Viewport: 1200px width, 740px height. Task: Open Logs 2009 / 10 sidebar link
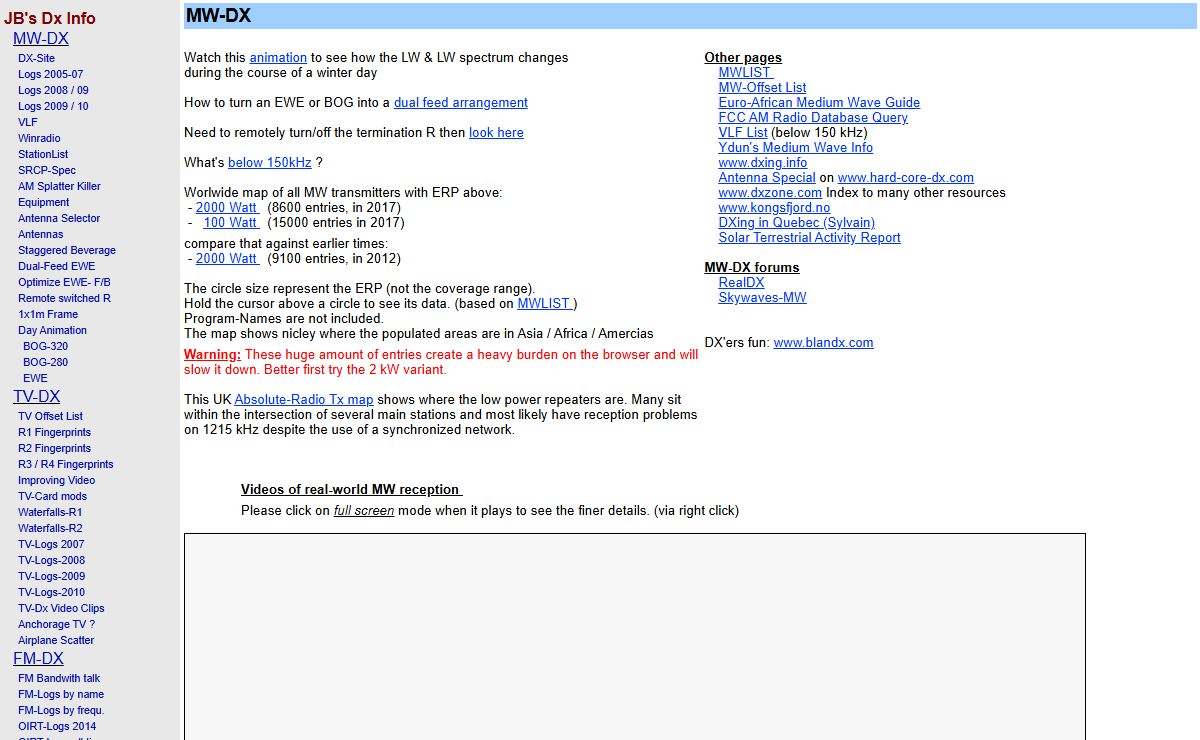(53, 106)
